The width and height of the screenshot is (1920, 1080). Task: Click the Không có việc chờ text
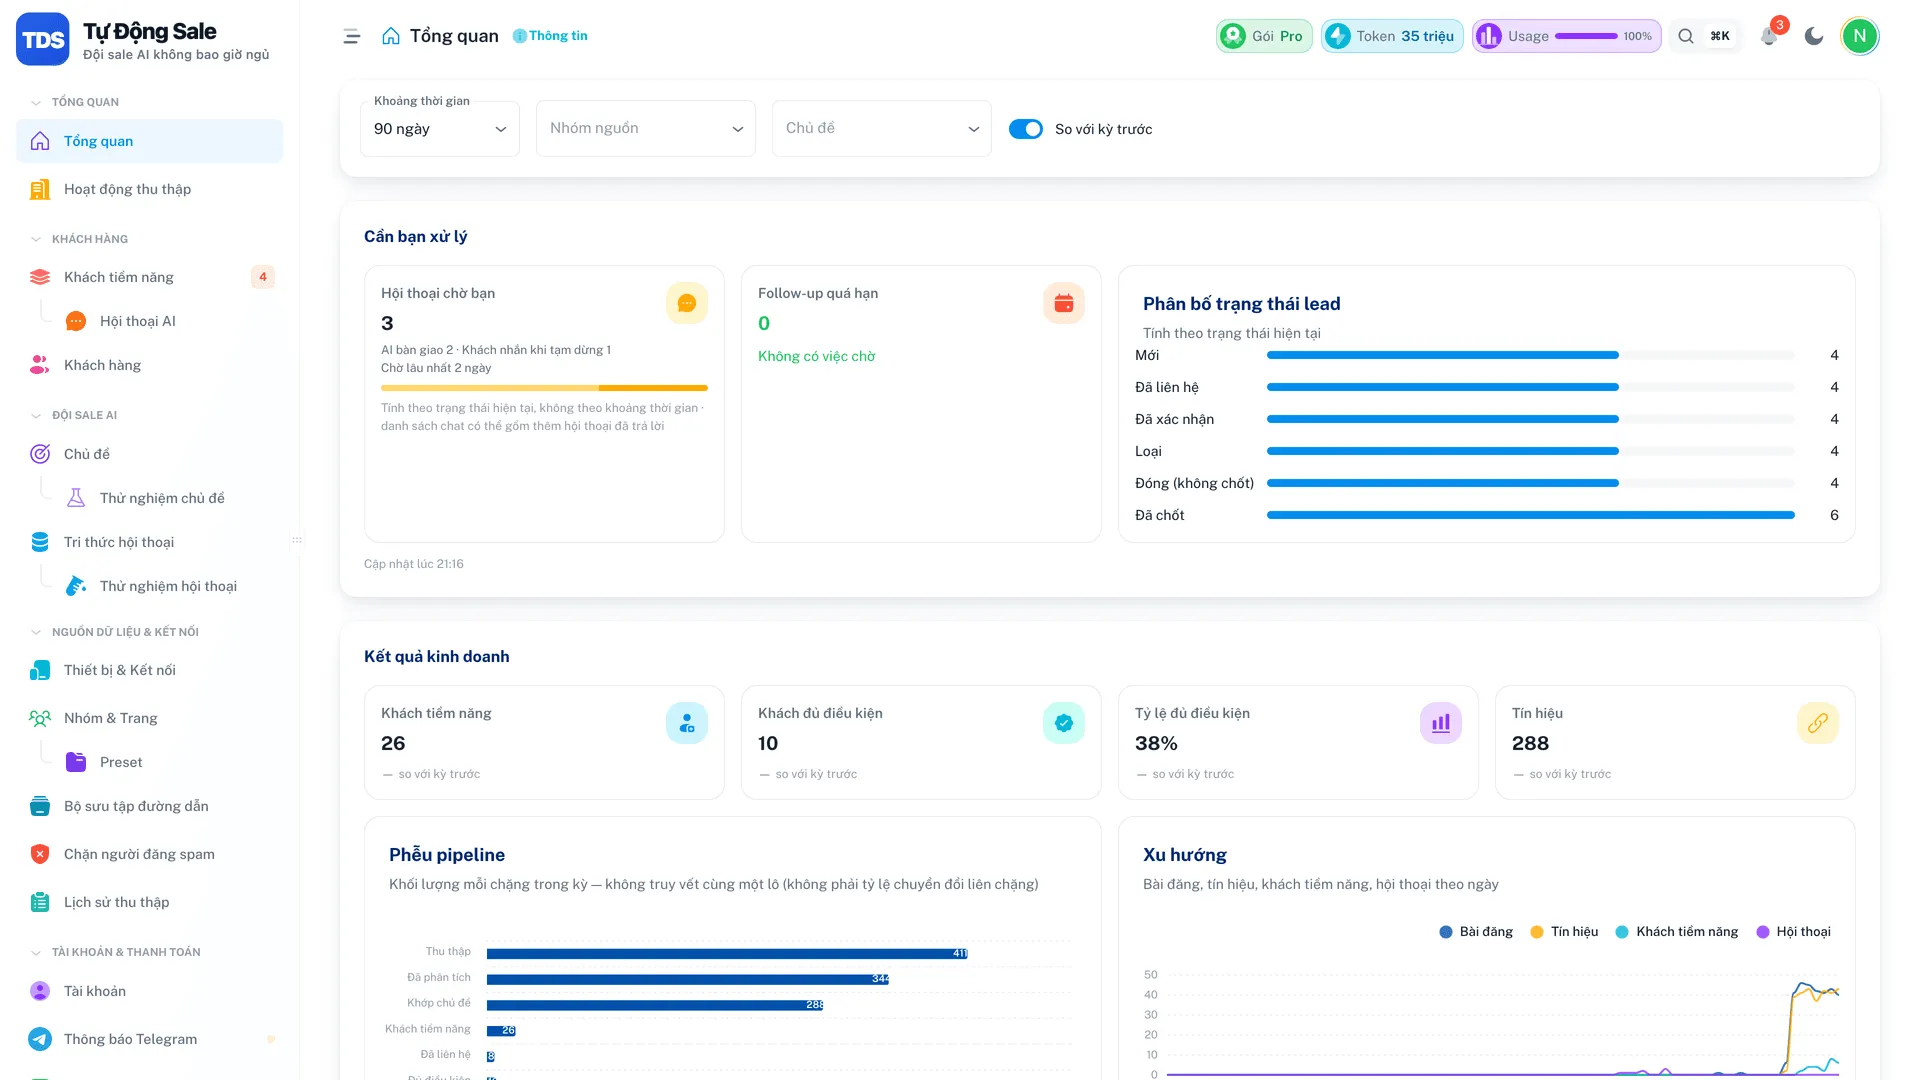816,357
